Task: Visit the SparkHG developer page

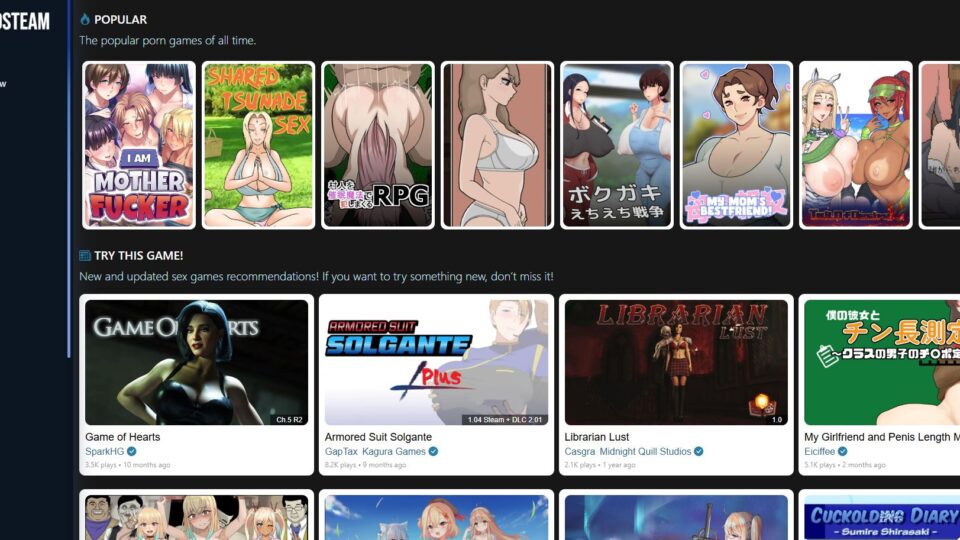Action: [x=104, y=451]
